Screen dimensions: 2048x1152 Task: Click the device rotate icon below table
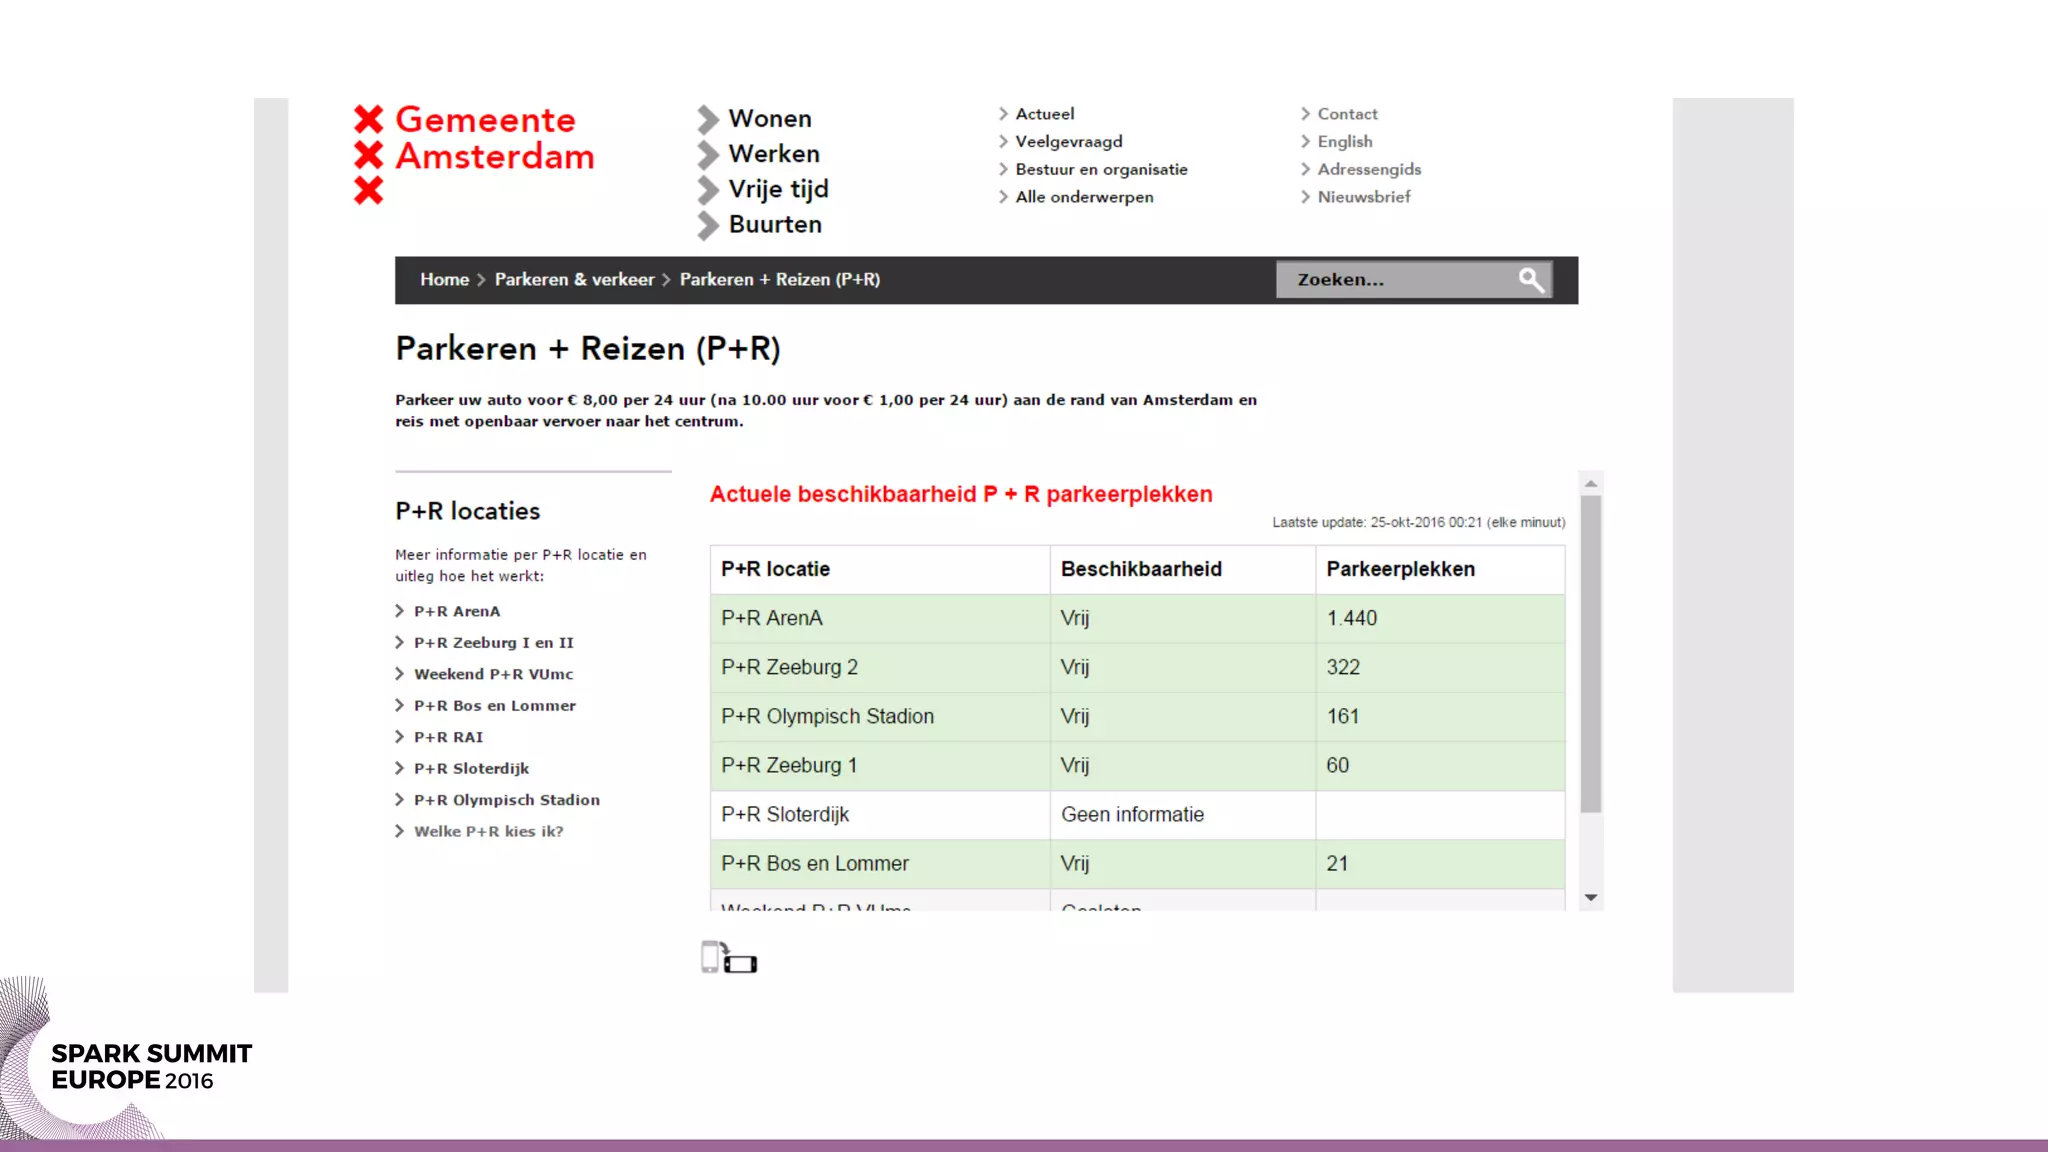point(729,958)
